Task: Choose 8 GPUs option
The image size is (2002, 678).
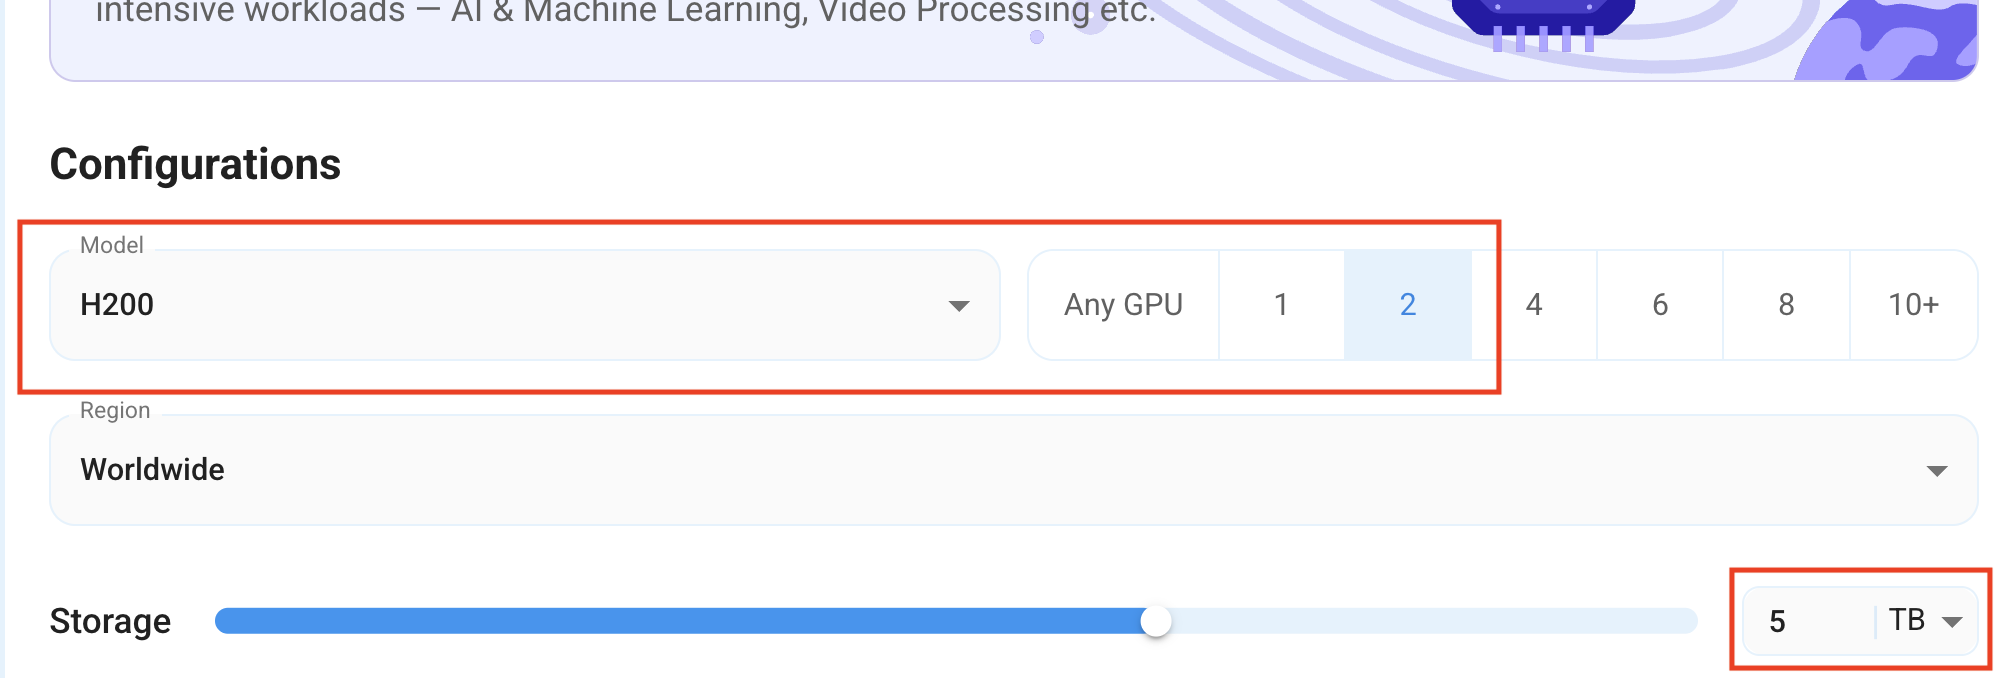Action: tap(1786, 305)
